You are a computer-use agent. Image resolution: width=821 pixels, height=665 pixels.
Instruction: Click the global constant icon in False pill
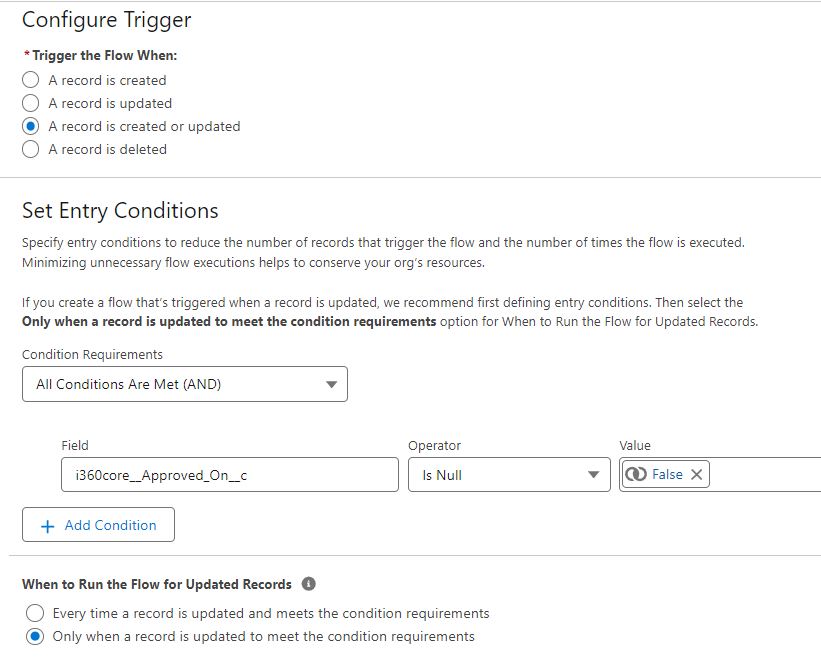(x=636, y=474)
